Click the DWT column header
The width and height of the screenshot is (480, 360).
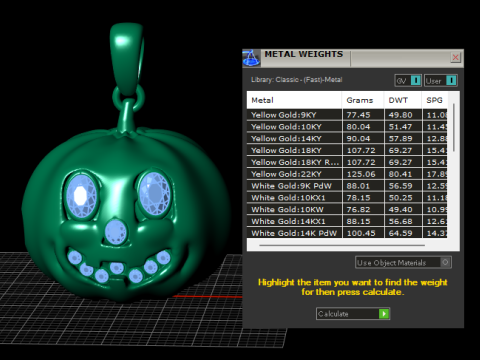coord(403,100)
